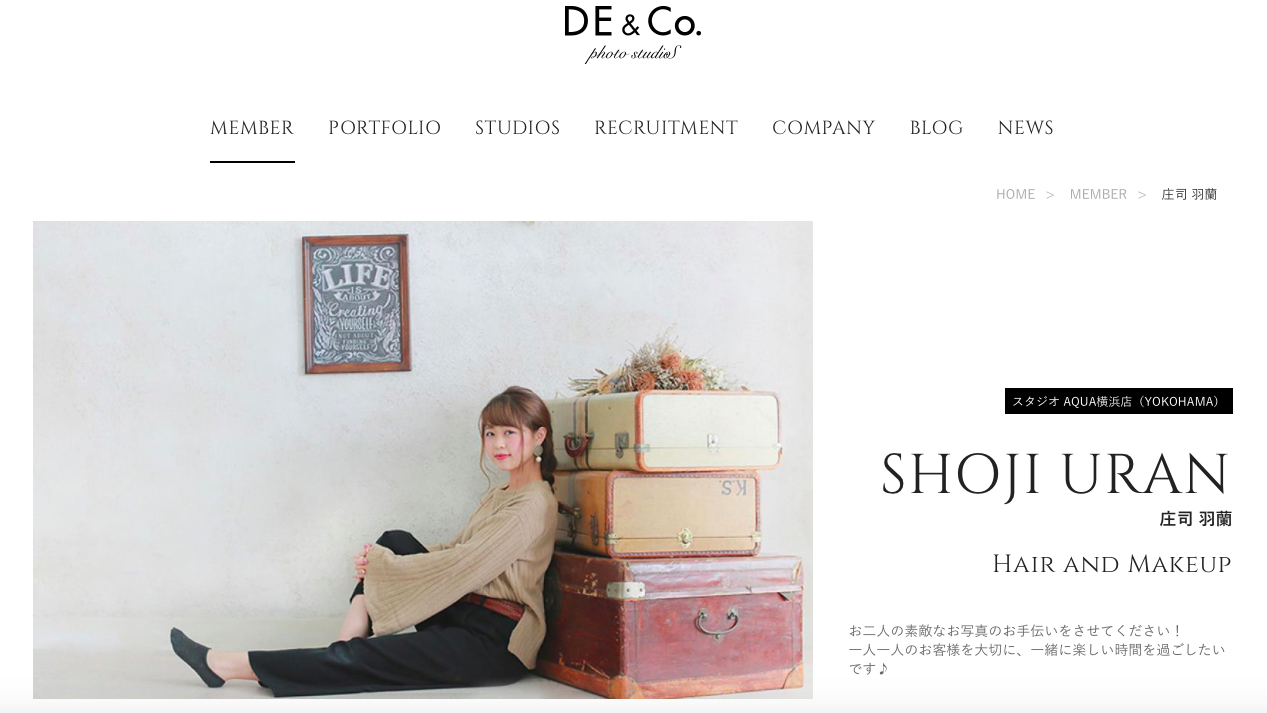Viewport: 1267px width, 713px height.
Task: Click the HOME breadcrumb link
Action: 1015,194
